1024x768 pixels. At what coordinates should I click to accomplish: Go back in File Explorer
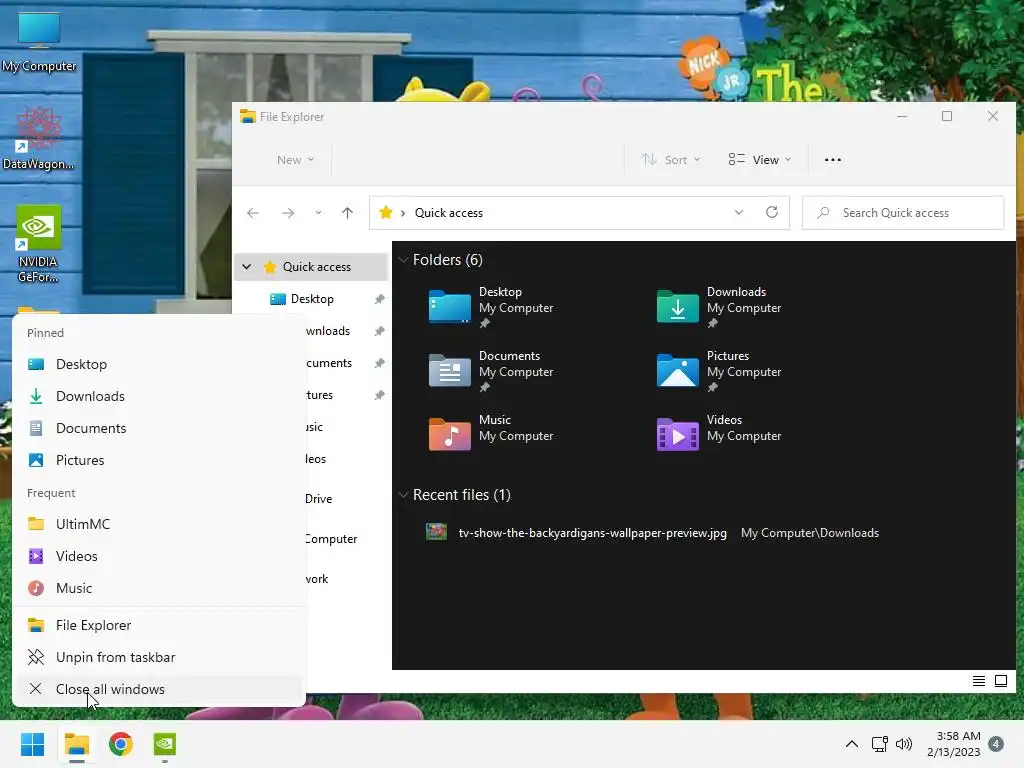(253, 213)
